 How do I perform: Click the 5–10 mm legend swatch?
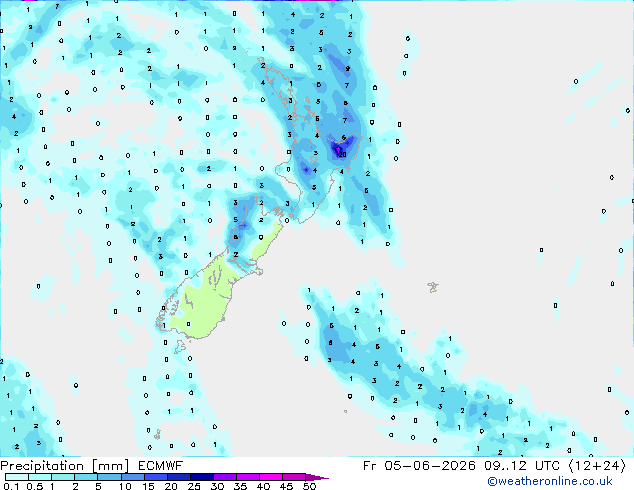click(109, 477)
